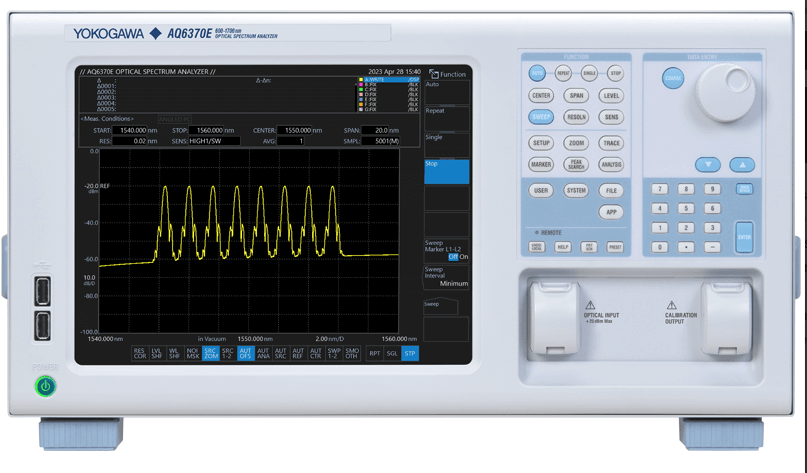Toggle the AUT OFS status indicator
This screenshot has height=473, width=807.
pyautogui.click(x=246, y=353)
